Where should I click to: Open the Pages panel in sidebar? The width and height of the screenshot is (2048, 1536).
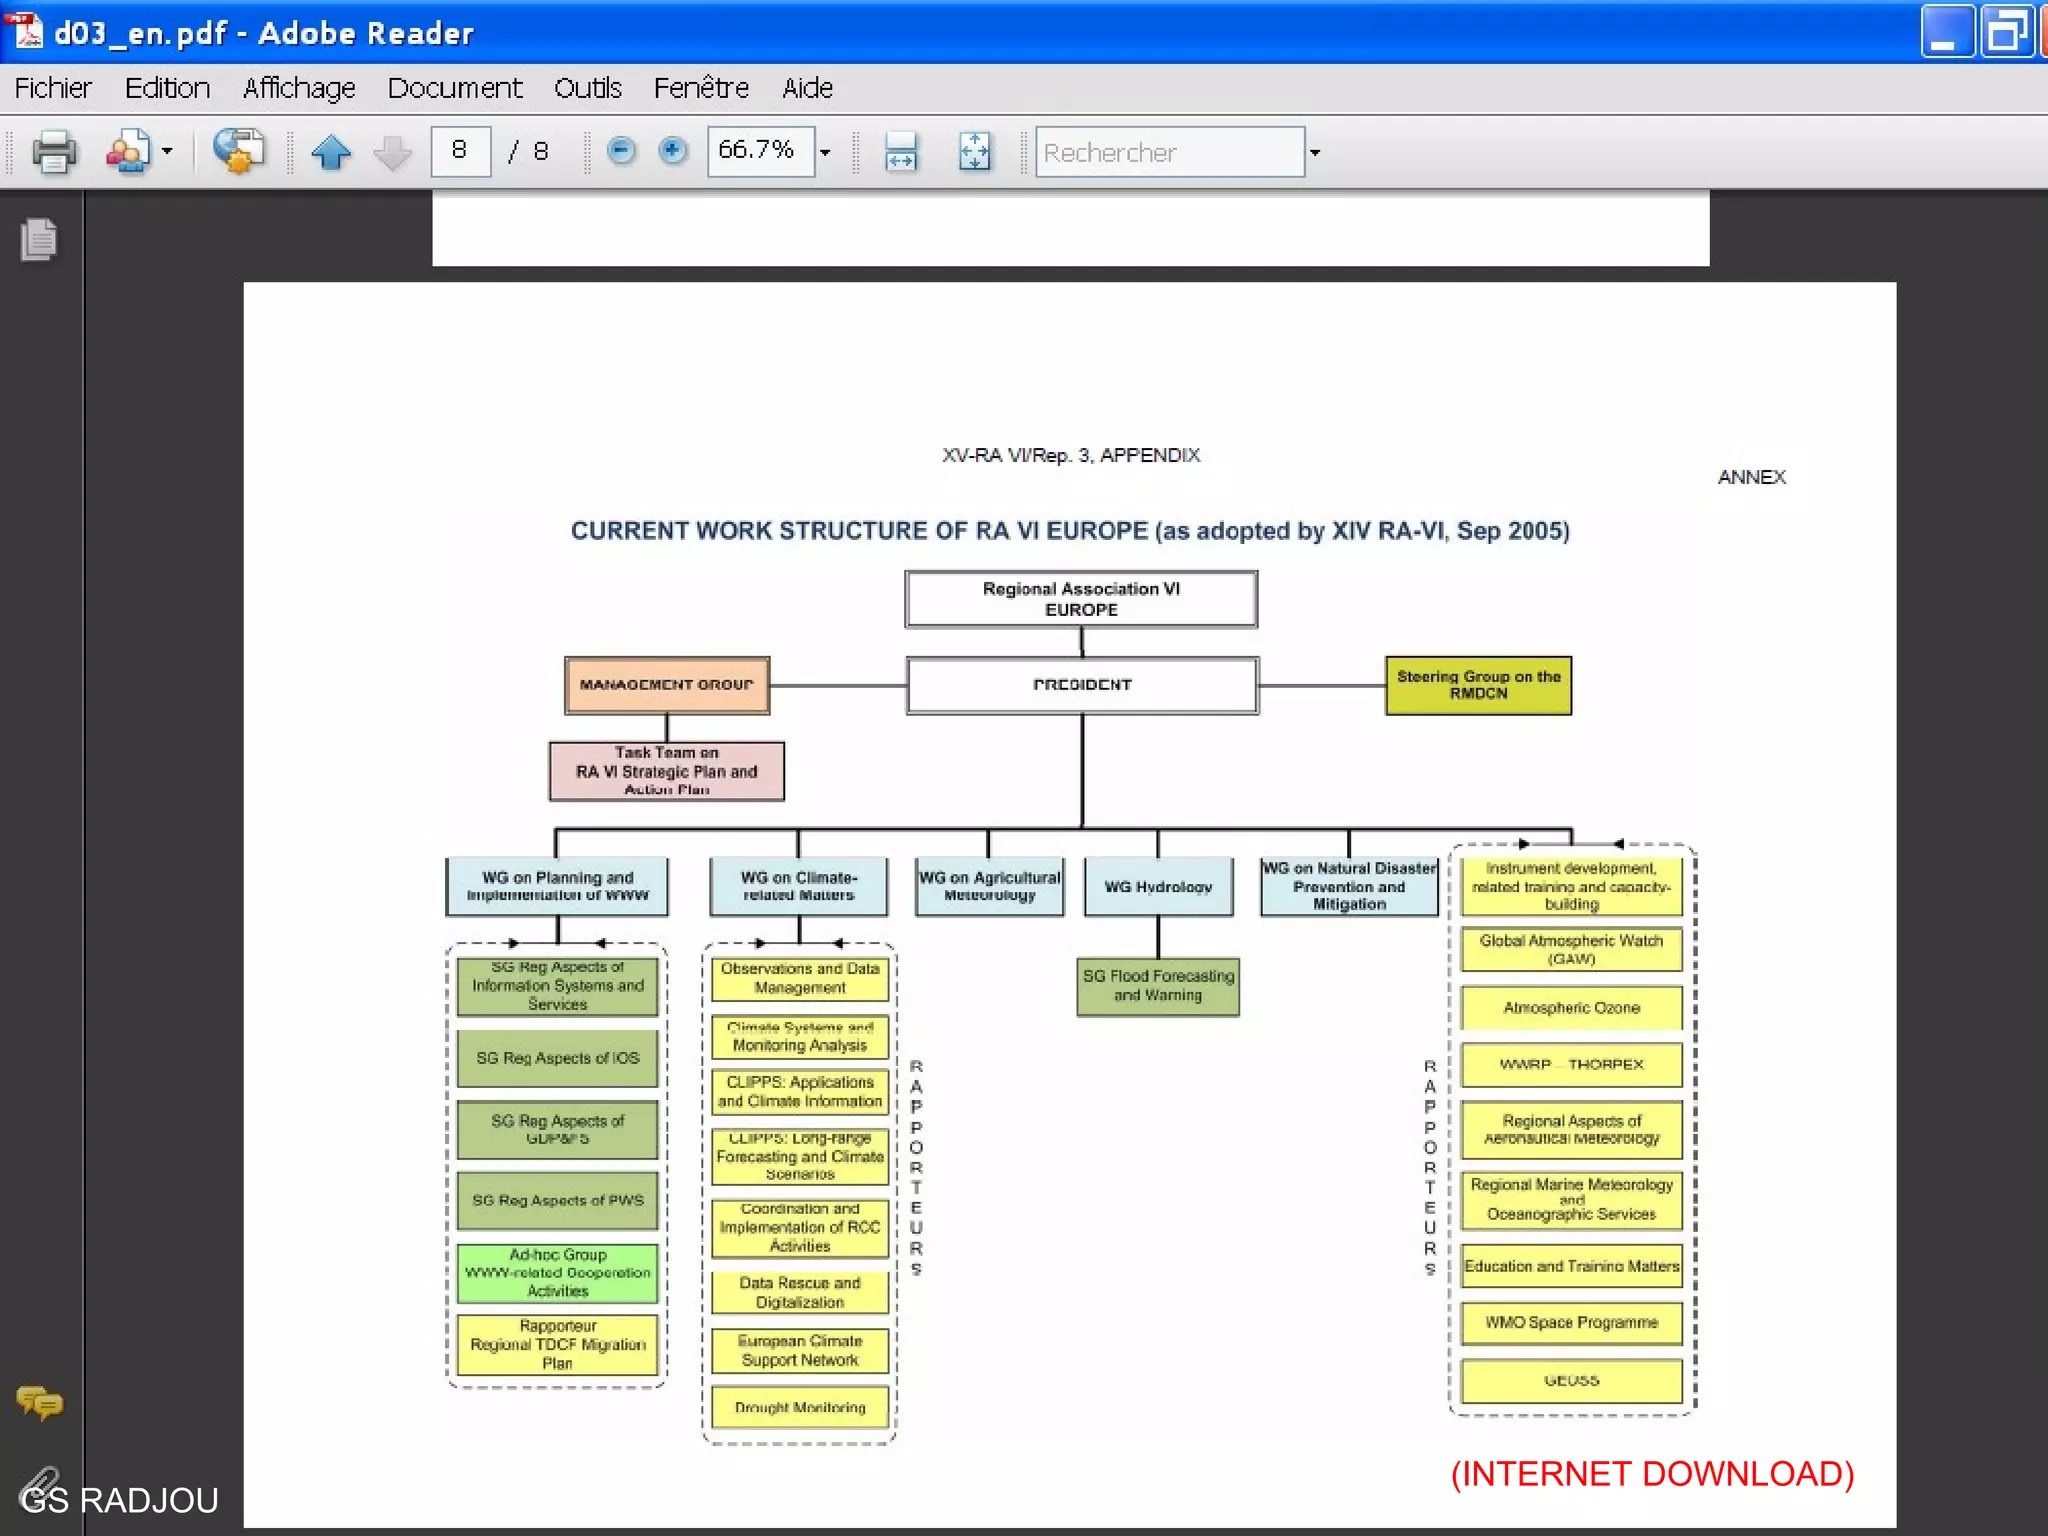38,240
